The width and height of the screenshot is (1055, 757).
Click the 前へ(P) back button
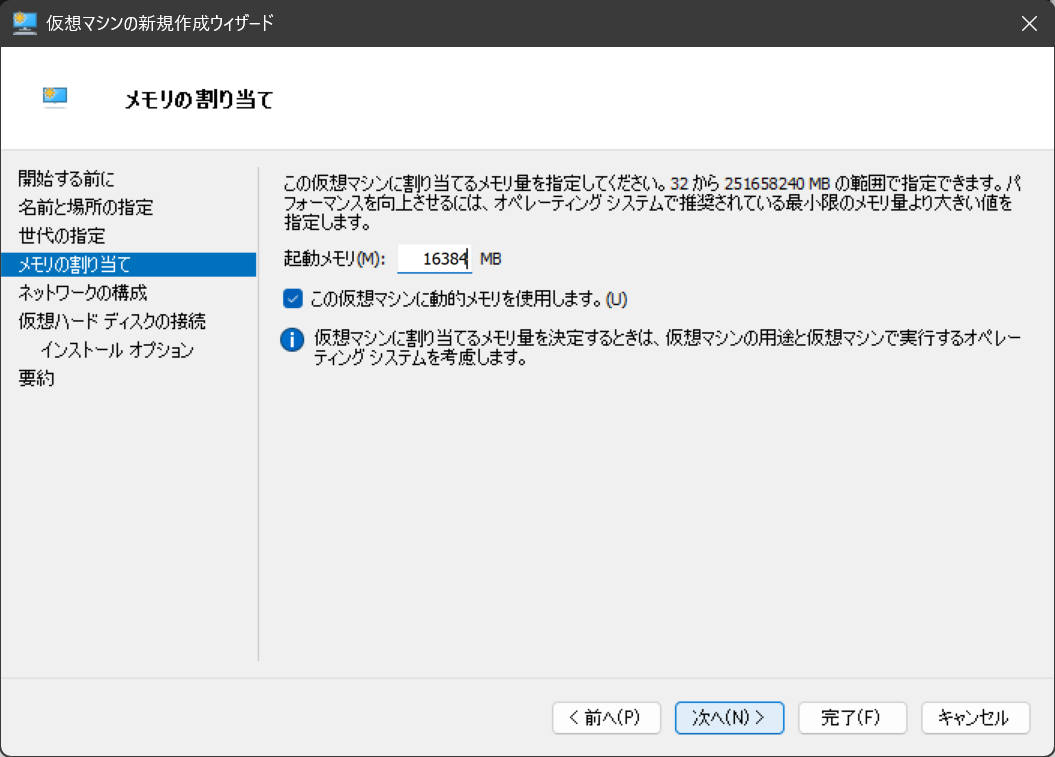click(x=607, y=717)
